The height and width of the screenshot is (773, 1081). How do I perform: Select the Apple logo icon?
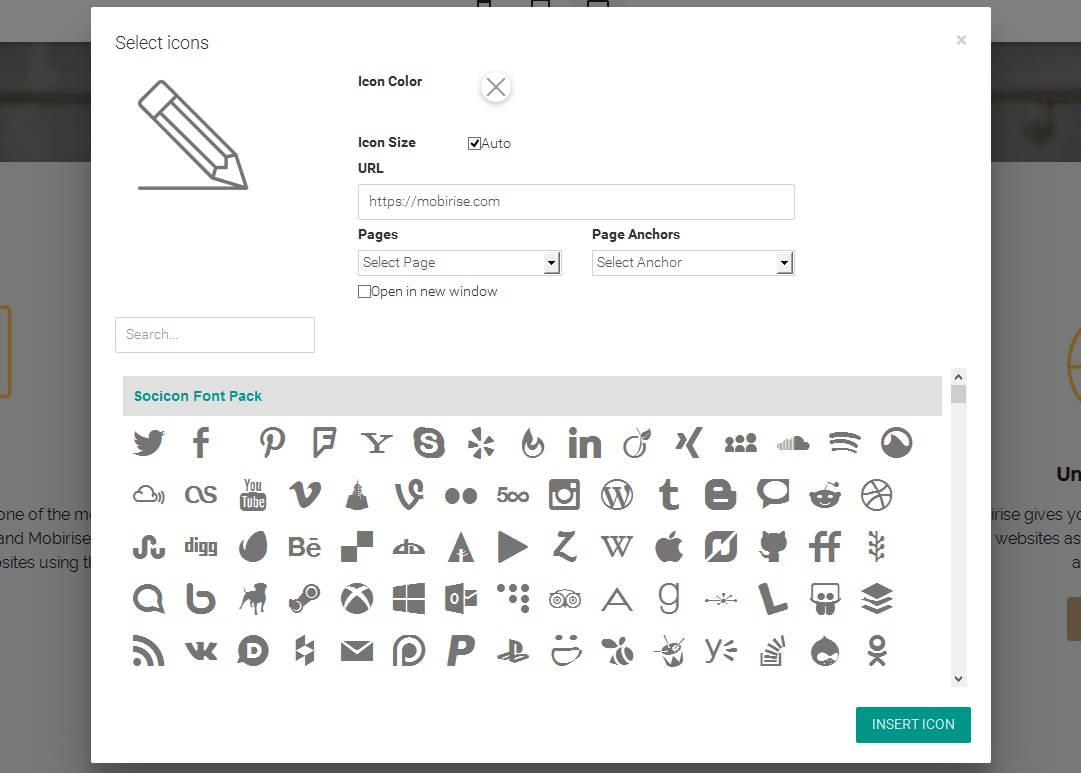(669, 546)
